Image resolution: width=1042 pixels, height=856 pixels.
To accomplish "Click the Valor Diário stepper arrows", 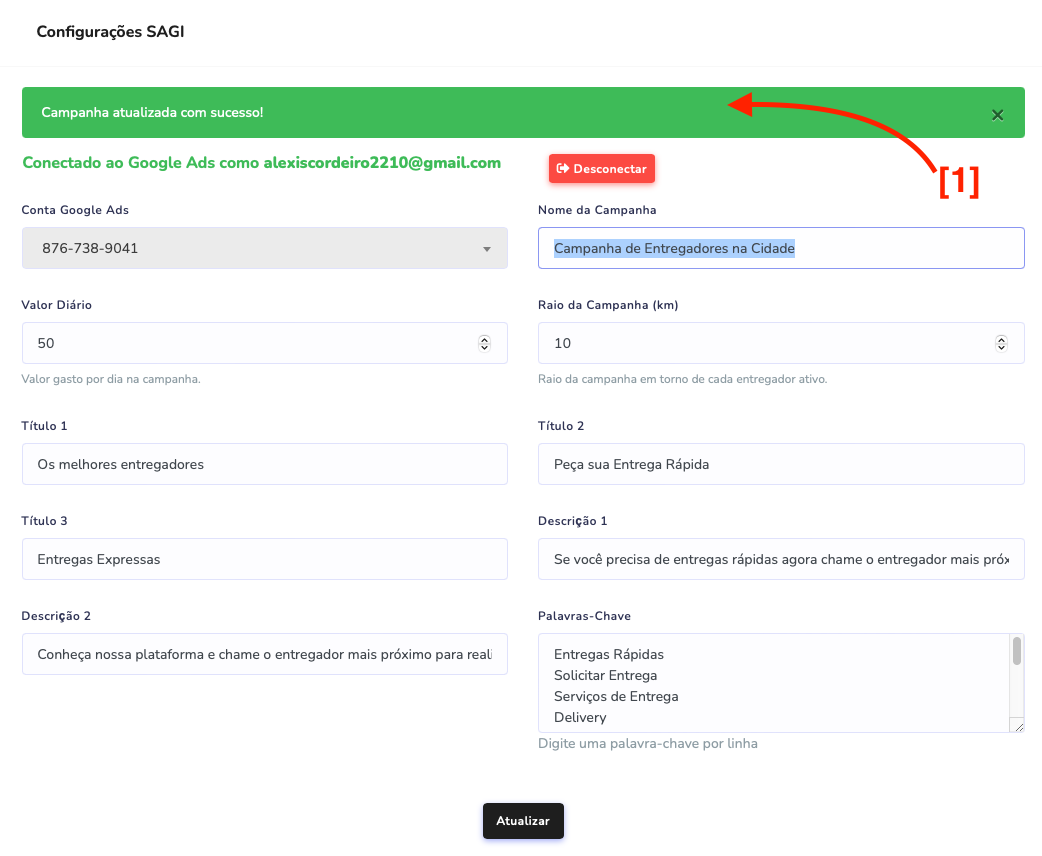I will click(485, 343).
